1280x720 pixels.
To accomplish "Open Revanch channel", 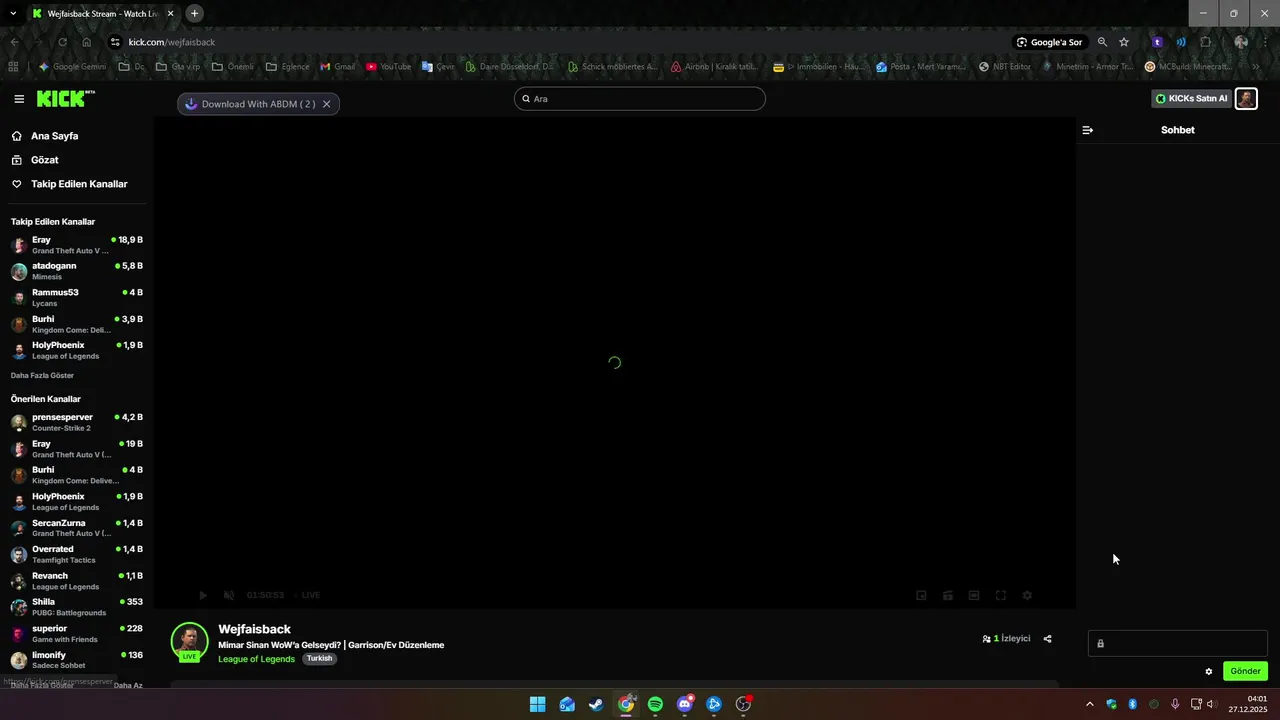I will pyautogui.click(x=77, y=581).
